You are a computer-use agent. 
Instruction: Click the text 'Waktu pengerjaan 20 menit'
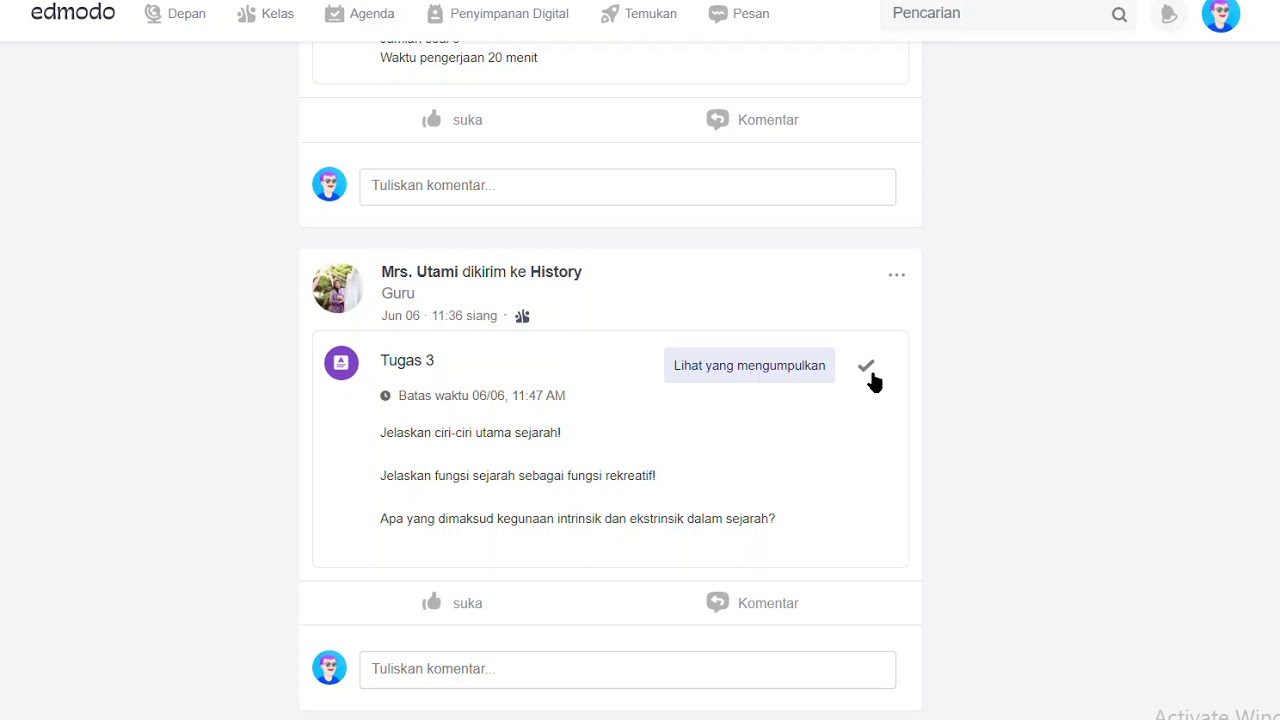pyautogui.click(x=459, y=58)
